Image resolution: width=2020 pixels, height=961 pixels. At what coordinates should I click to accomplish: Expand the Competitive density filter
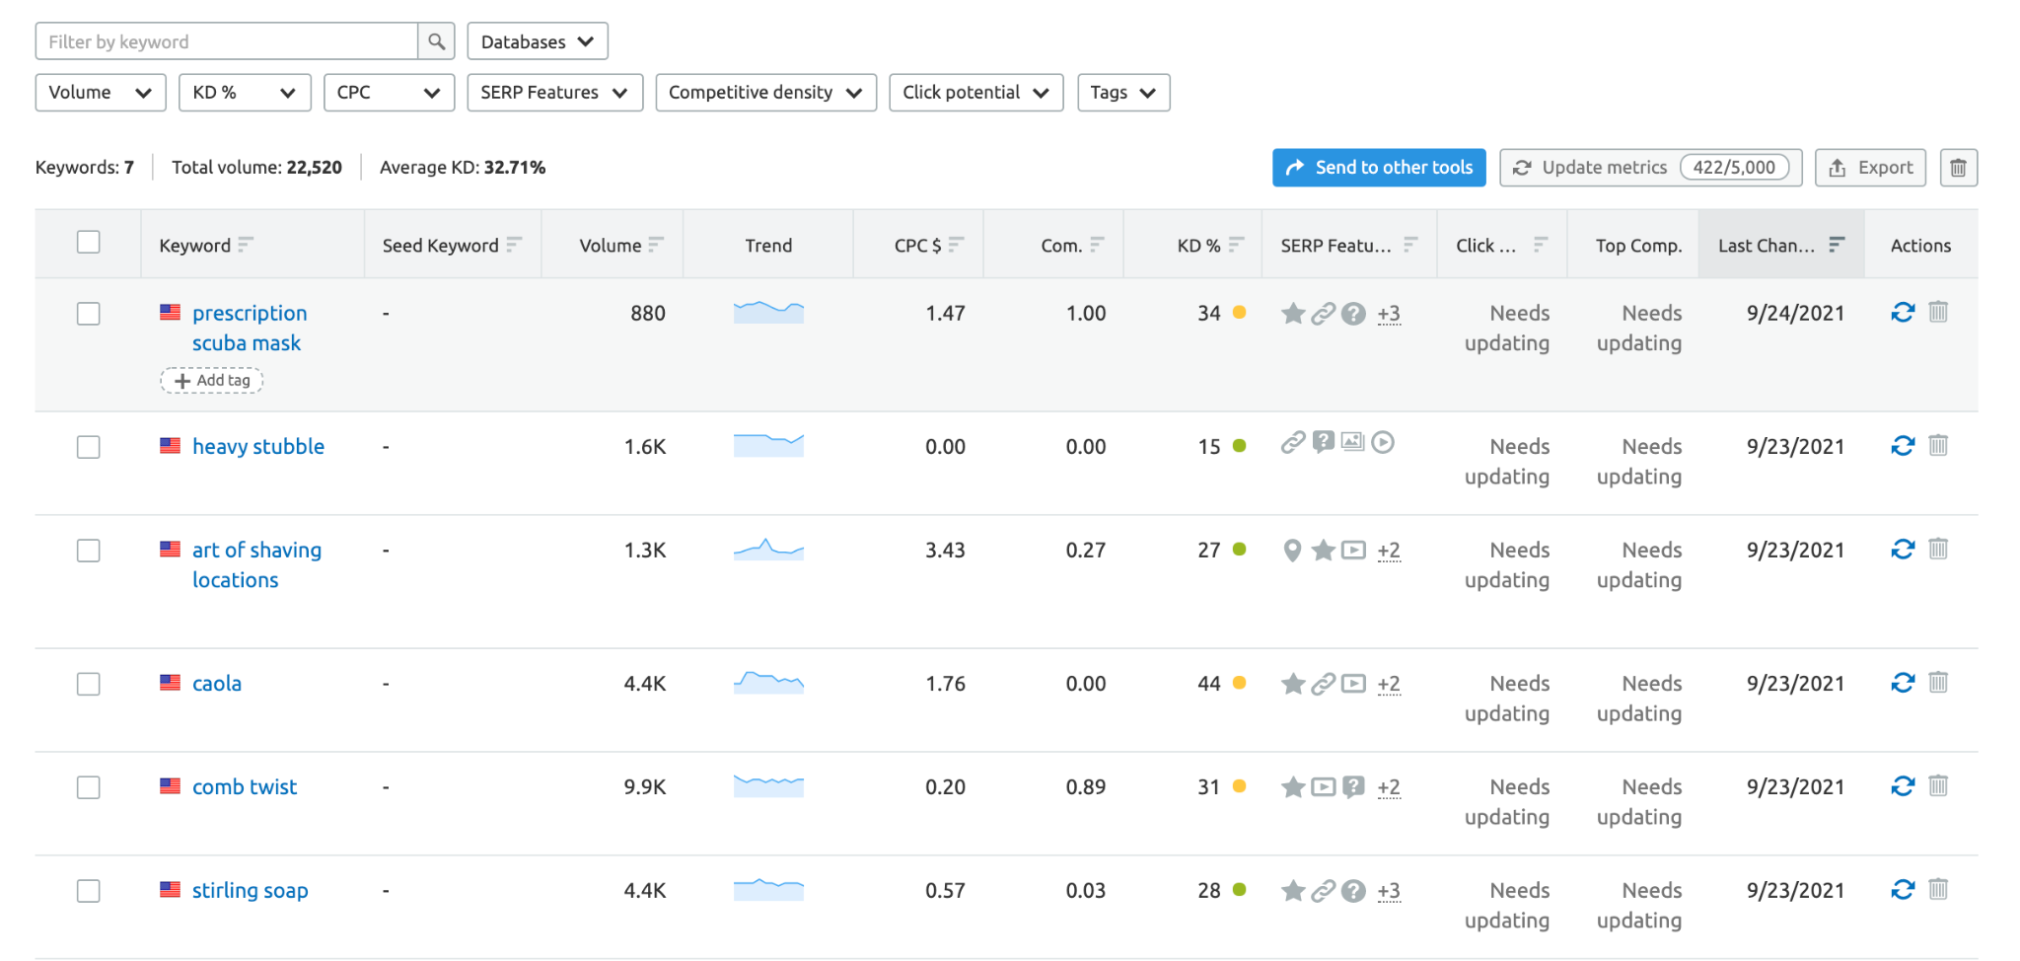pos(766,93)
